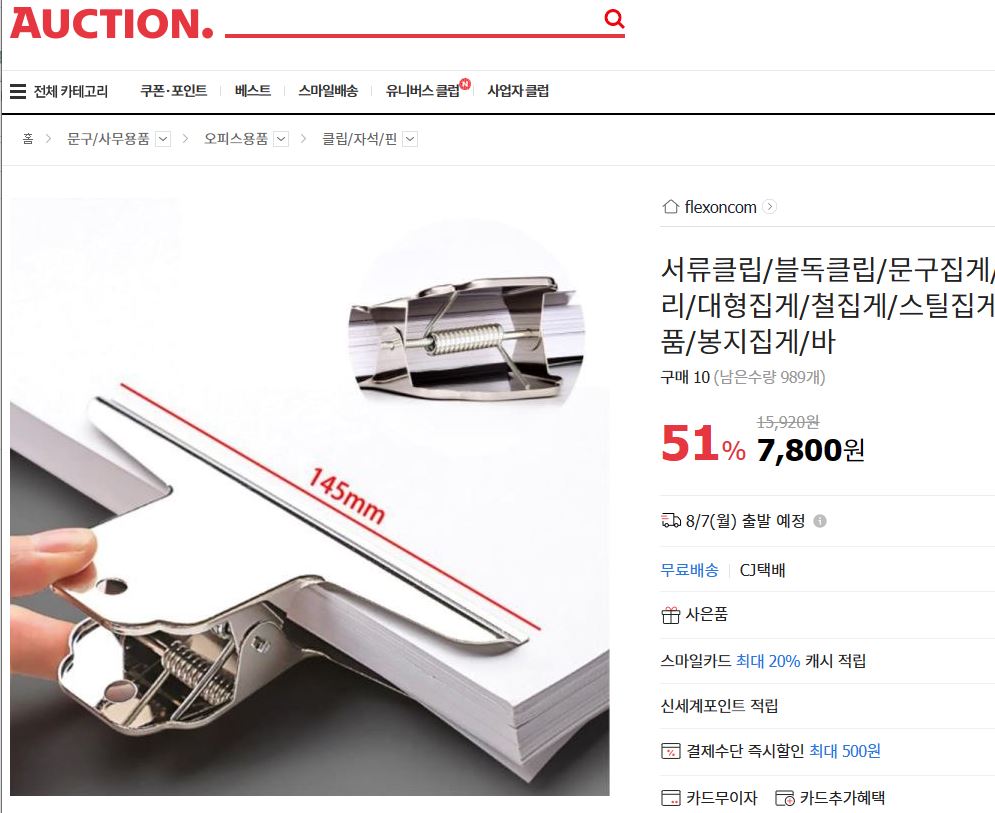Image resolution: width=995 pixels, height=813 pixels.
Task: Open seller page arrow next to flexoncom
Action: [770, 207]
